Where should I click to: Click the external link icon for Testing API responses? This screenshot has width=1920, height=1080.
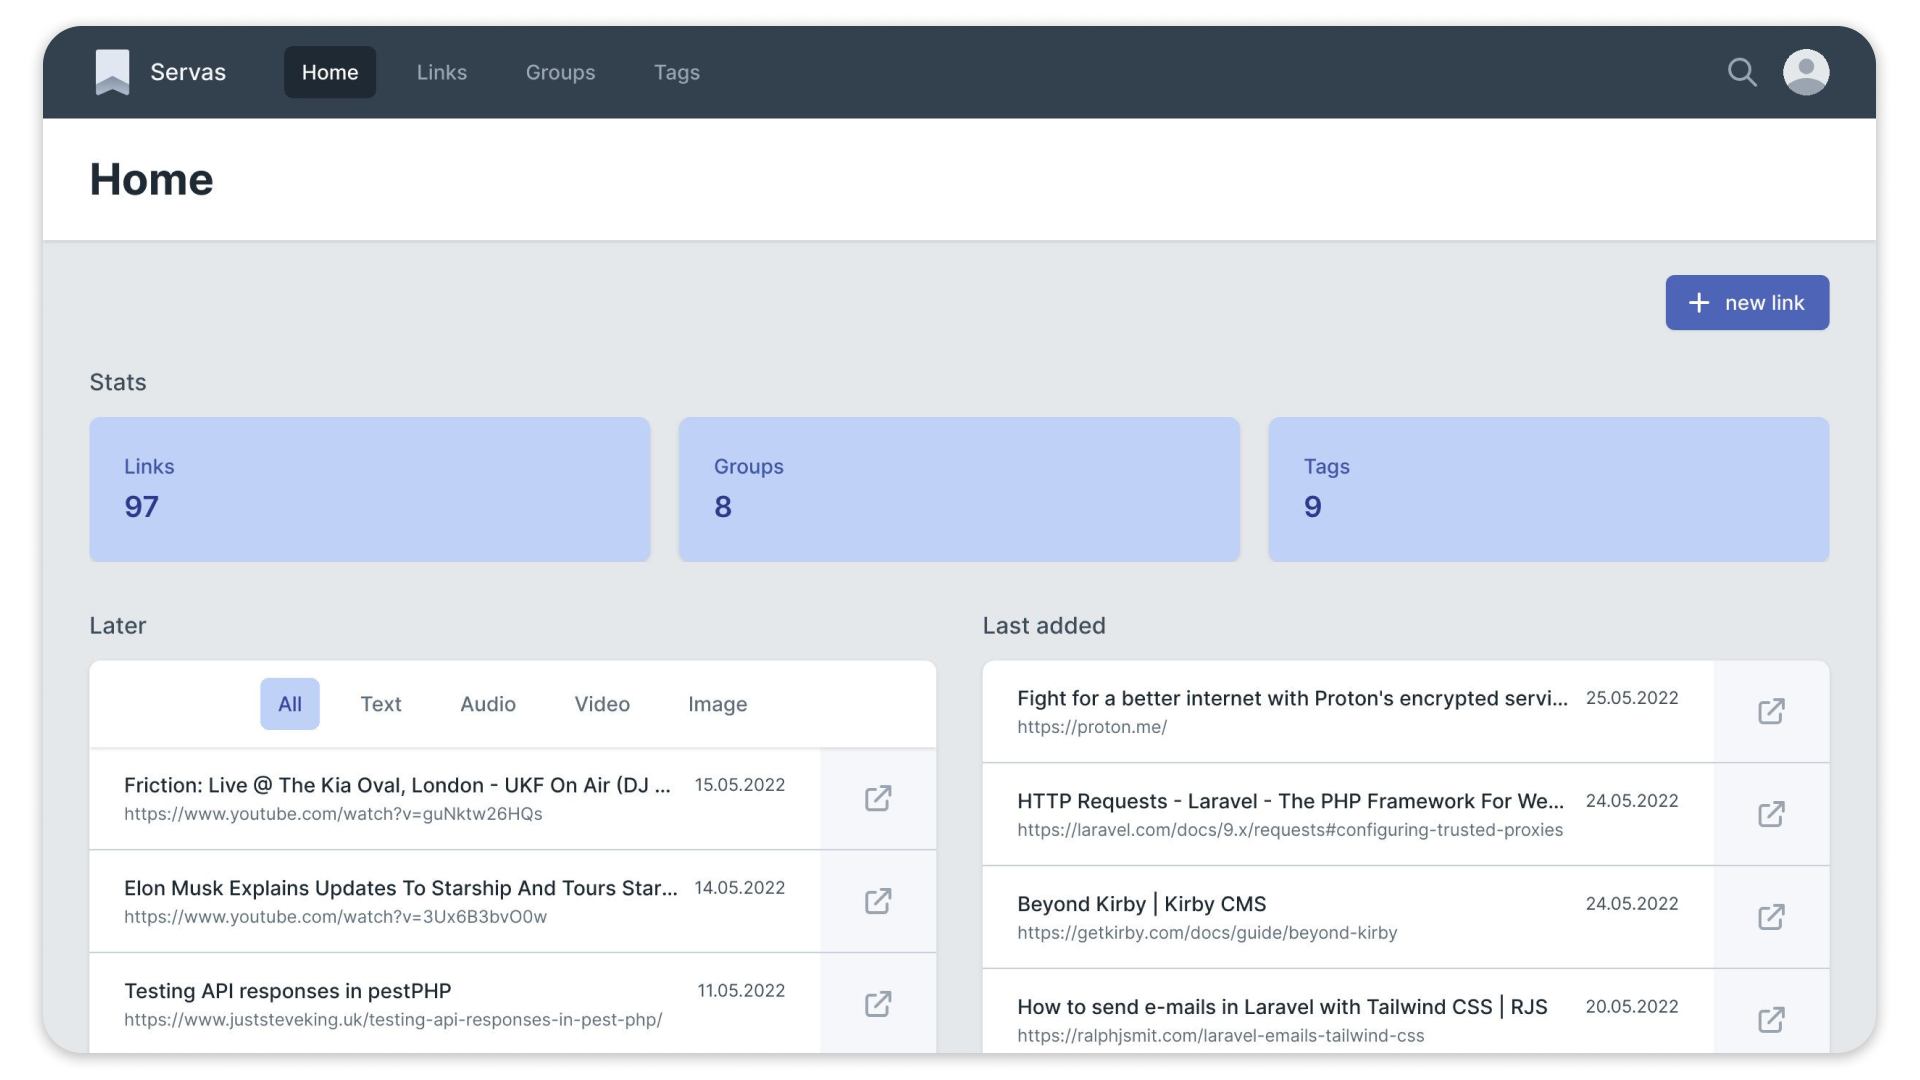pos(878,1005)
